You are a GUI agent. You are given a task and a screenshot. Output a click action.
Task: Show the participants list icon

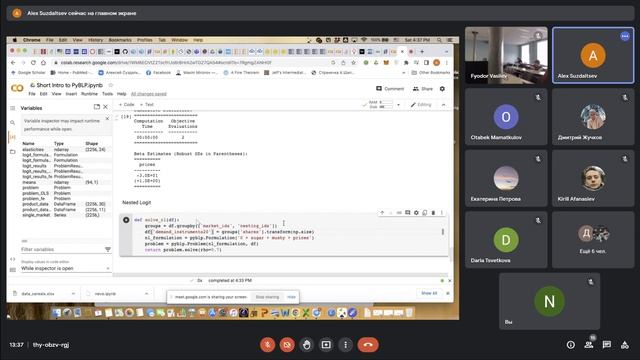(x=589, y=345)
